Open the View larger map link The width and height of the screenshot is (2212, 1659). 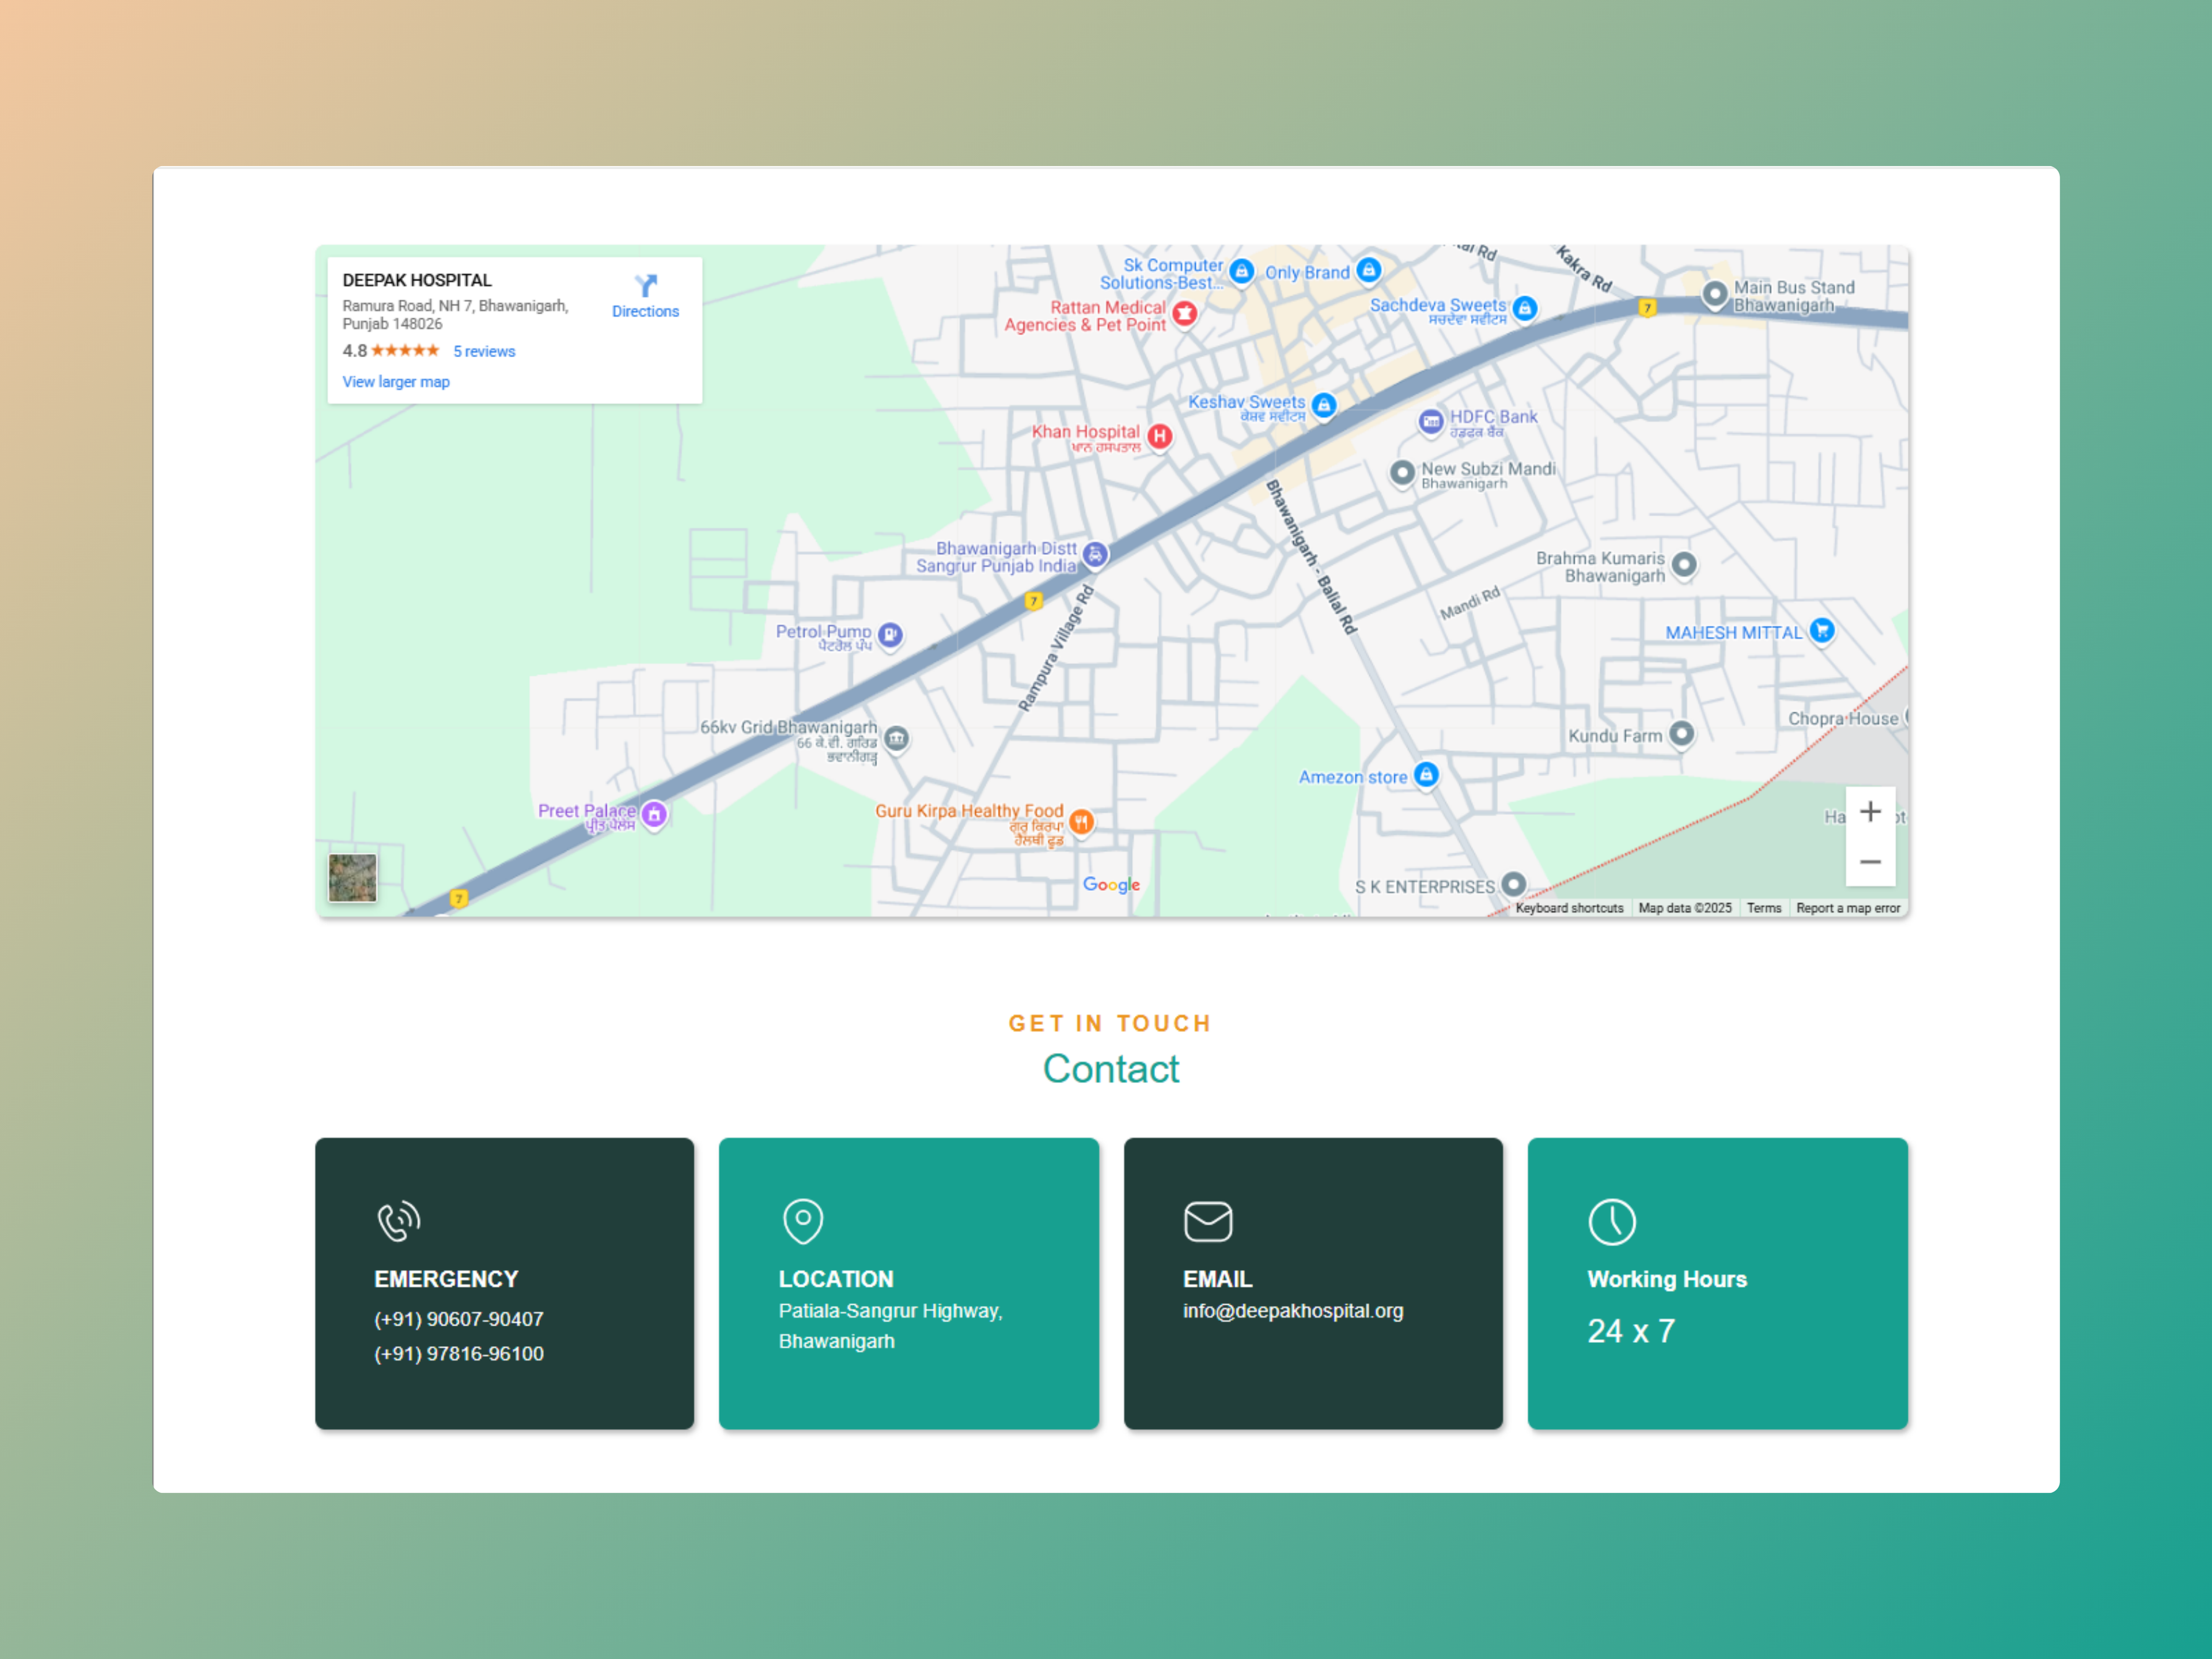(x=396, y=382)
